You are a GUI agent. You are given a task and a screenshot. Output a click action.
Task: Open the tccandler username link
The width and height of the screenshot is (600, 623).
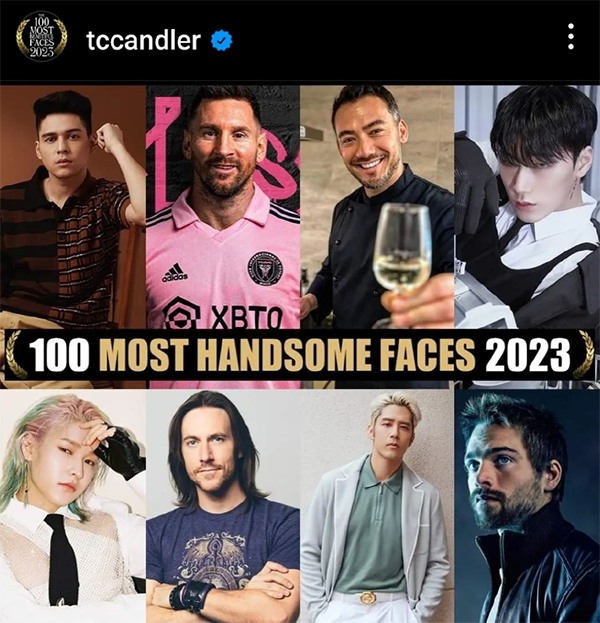click(x=143, y=40)
